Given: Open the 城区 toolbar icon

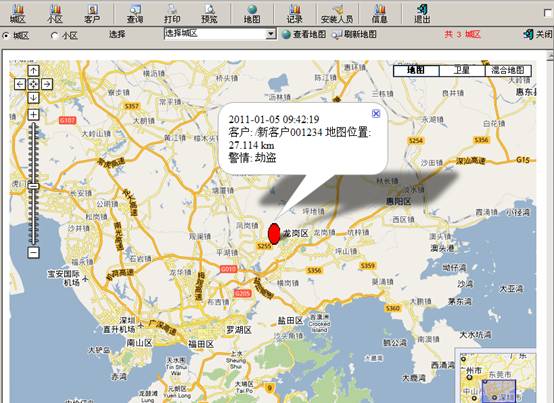Looking at the screenshot, I should click(x=17, y=13).
